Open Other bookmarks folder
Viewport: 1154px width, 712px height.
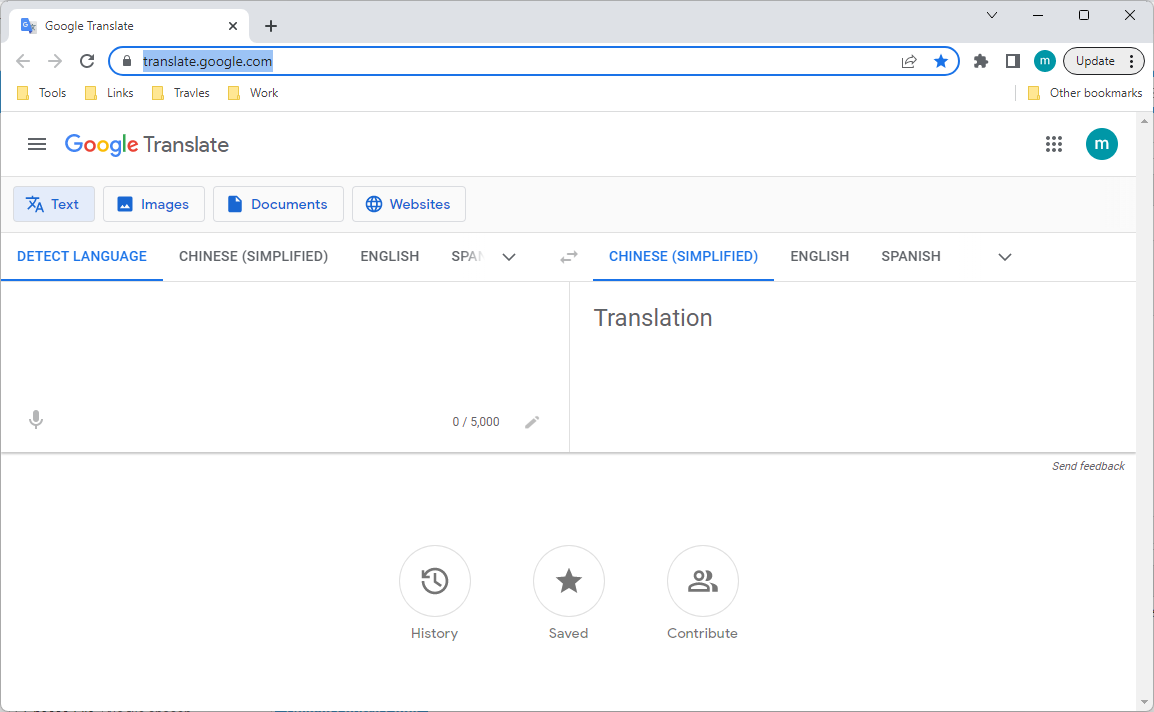(x=1085, y=93)
